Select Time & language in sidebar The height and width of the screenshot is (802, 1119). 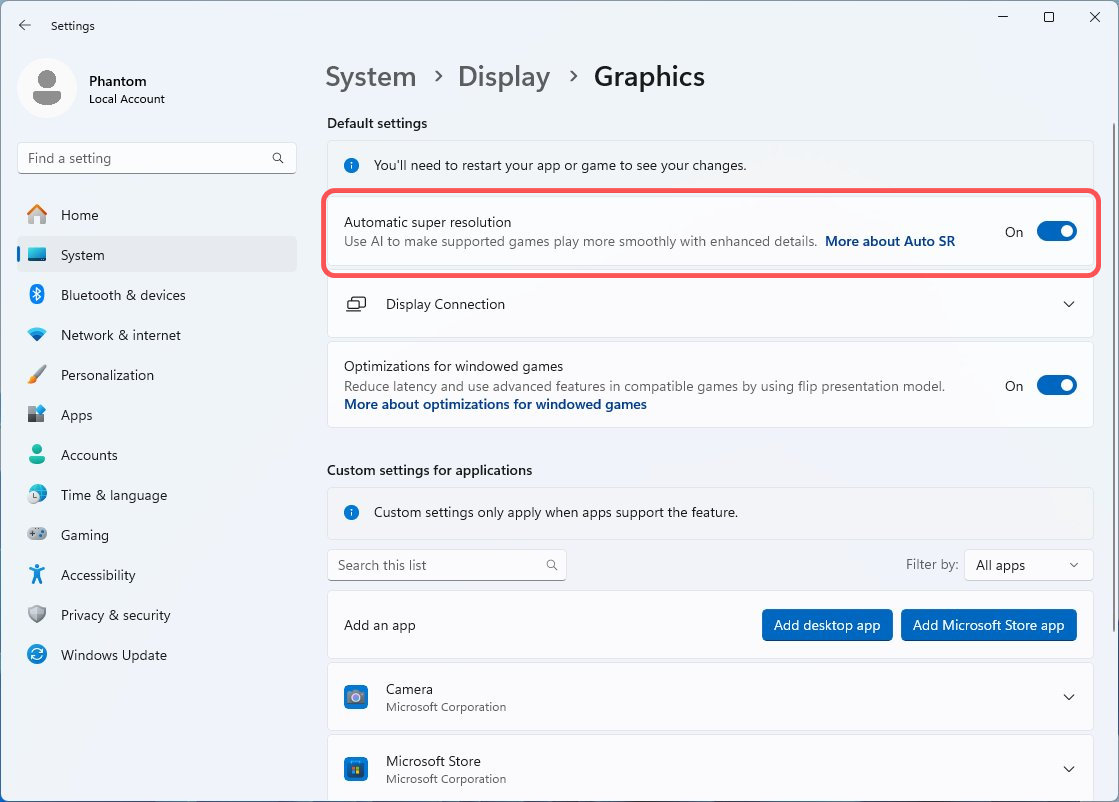pyautogui.click(x=157, y=494)
